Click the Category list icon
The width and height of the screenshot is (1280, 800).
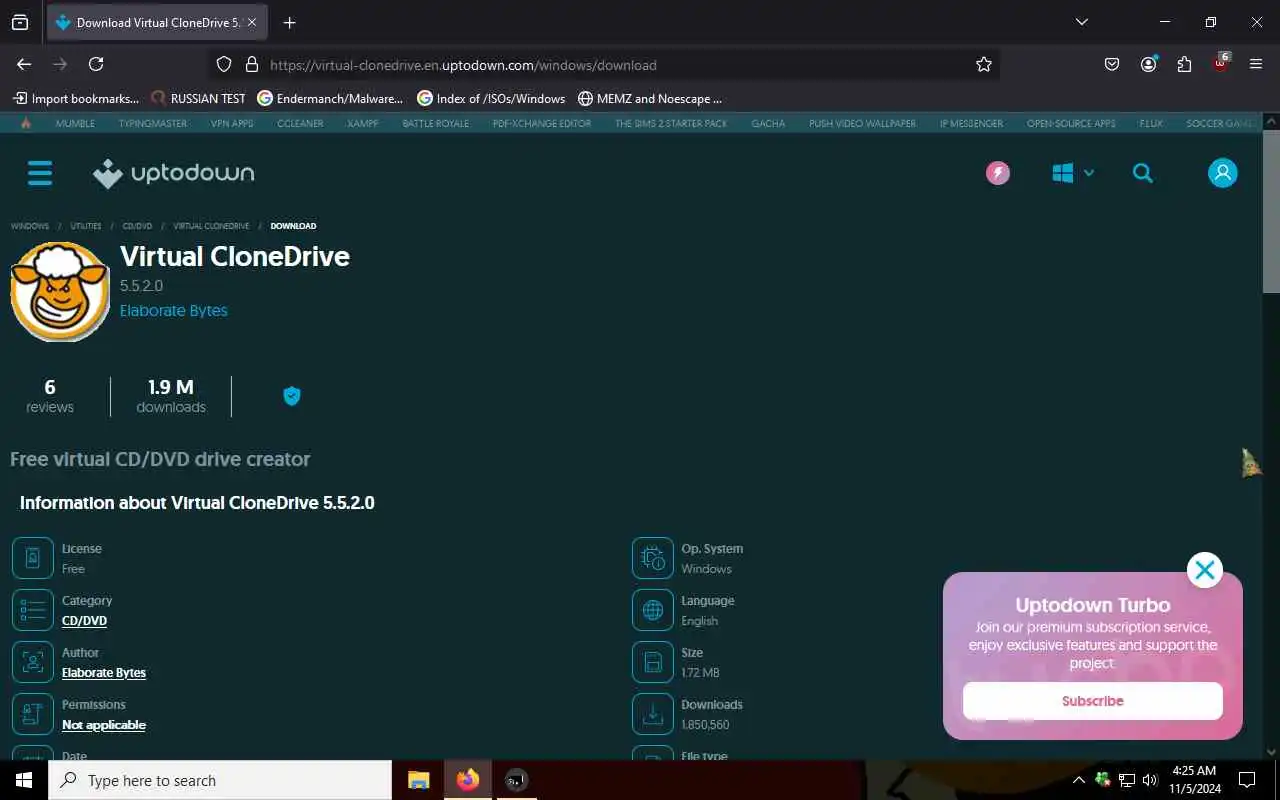click(33, 610)
